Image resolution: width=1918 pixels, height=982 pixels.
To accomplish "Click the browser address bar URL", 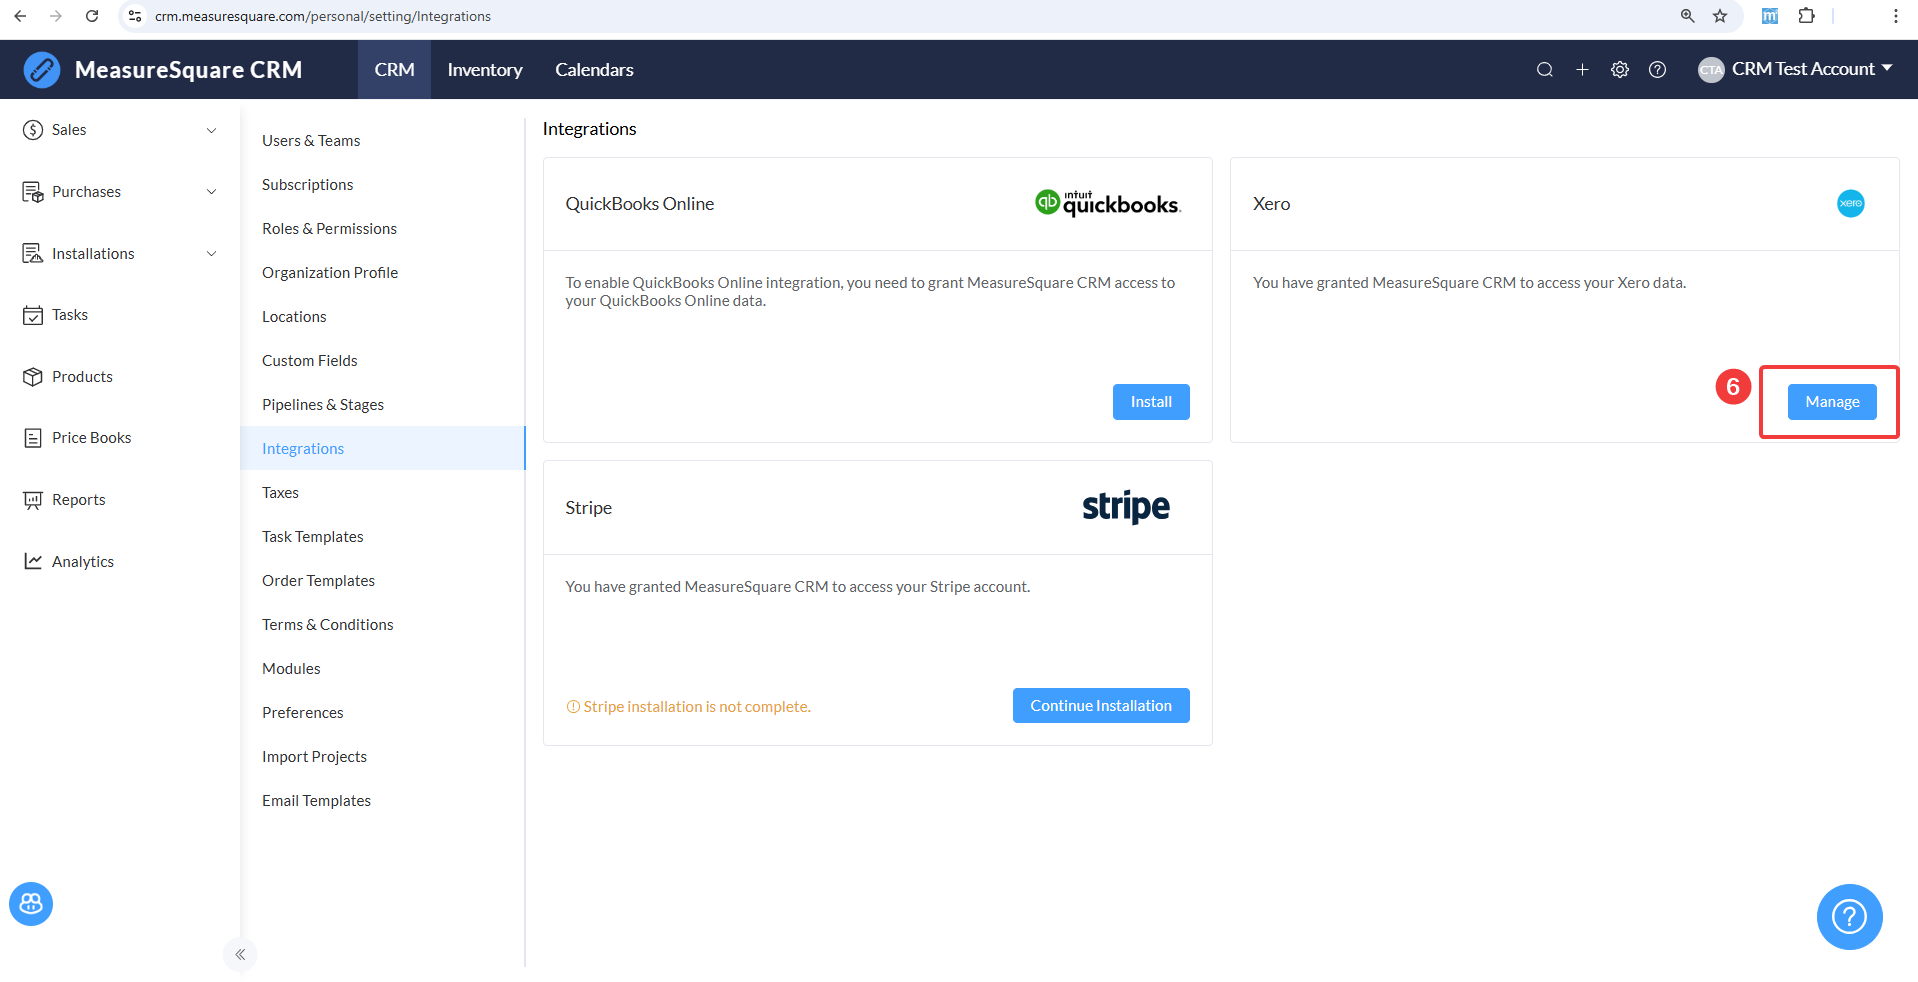I will pos(323,16).
